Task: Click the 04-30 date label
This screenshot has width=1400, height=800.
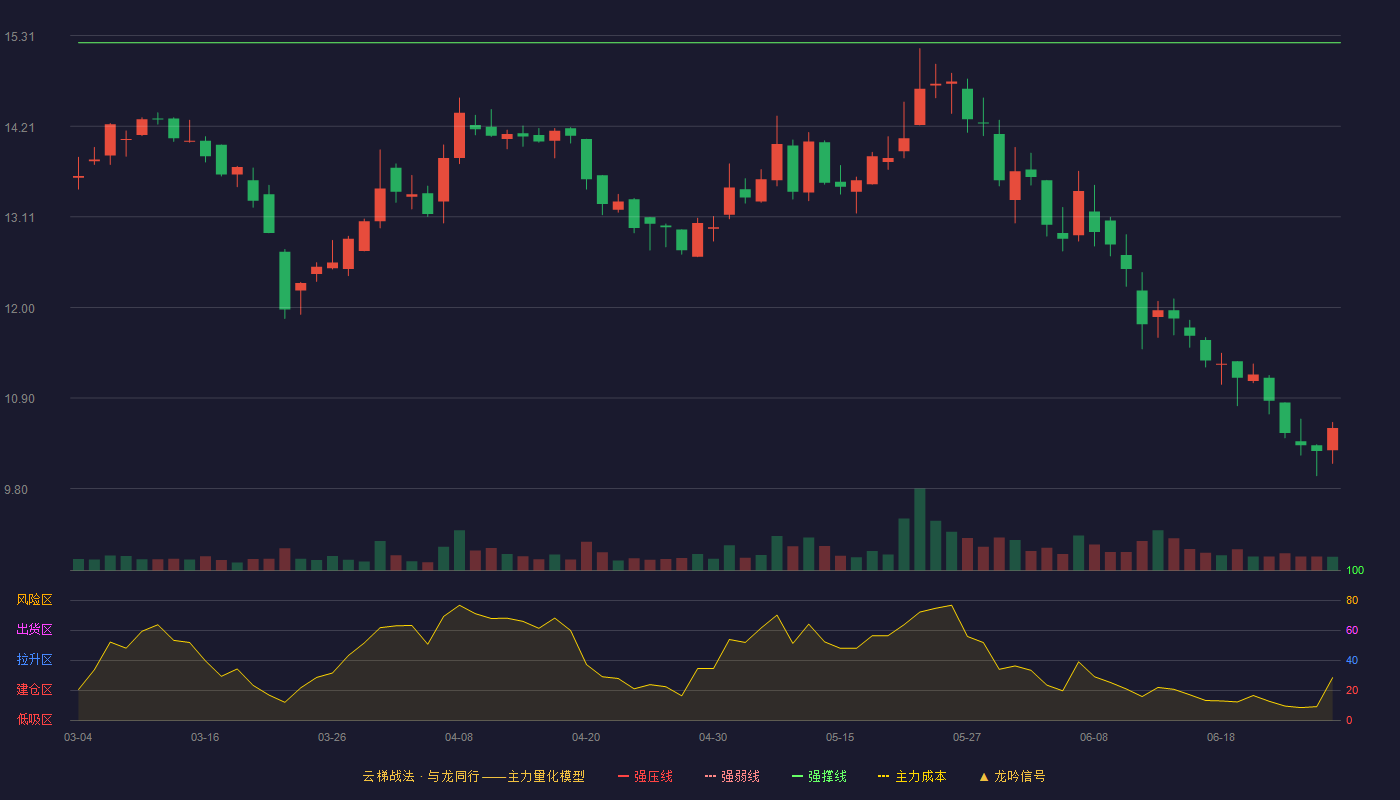Action: pos(713,737)
